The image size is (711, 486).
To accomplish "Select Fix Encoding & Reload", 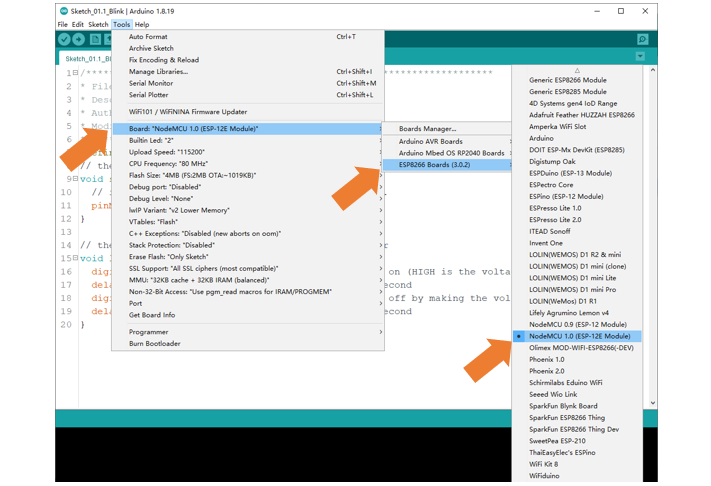I will 248,60.
